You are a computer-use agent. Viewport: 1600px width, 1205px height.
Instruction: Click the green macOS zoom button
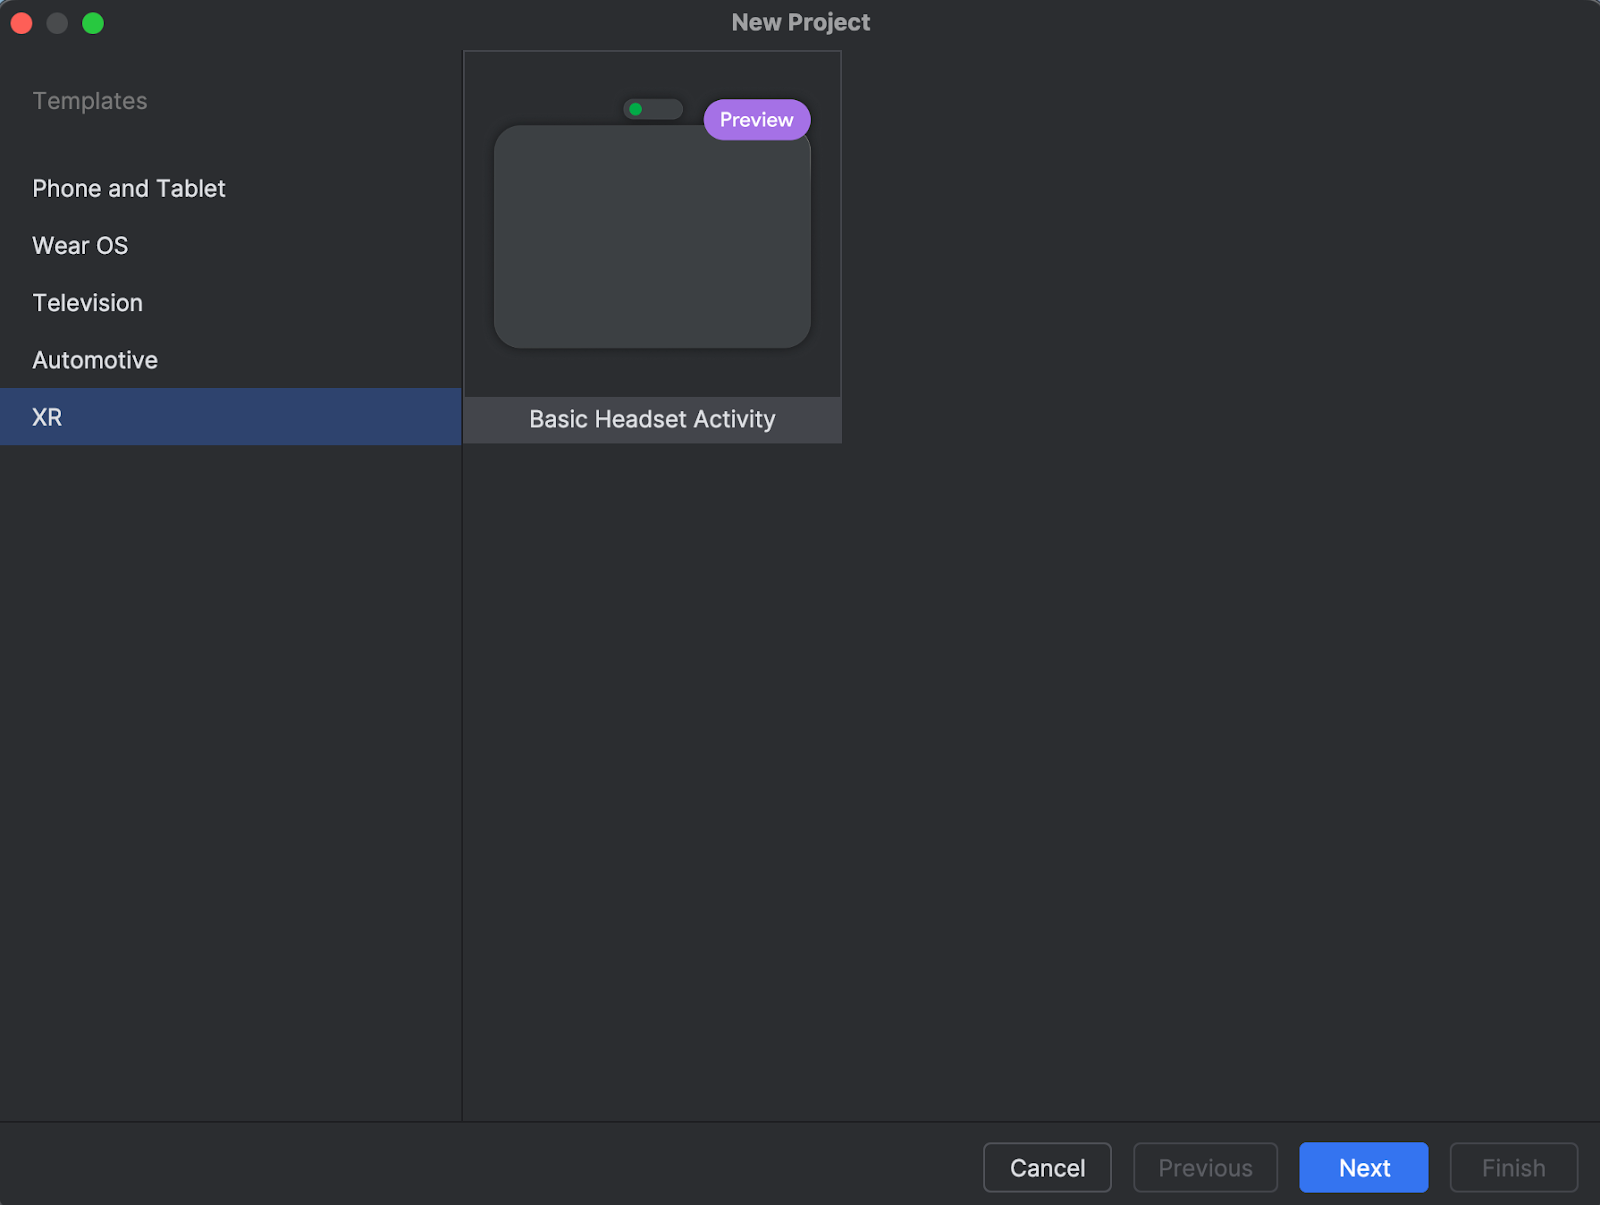(x=93, y=22)
